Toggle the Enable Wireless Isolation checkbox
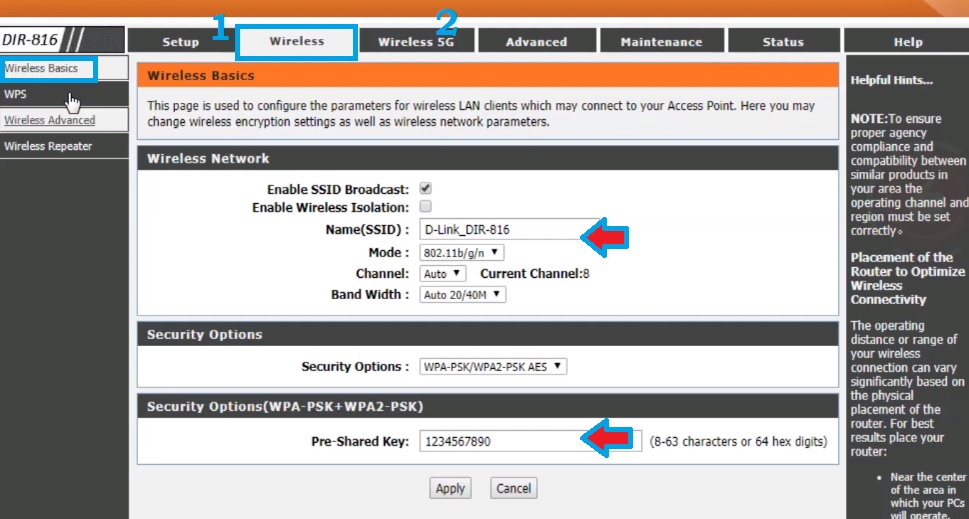This screenshot has height=519, width=969. click(425, 206)
